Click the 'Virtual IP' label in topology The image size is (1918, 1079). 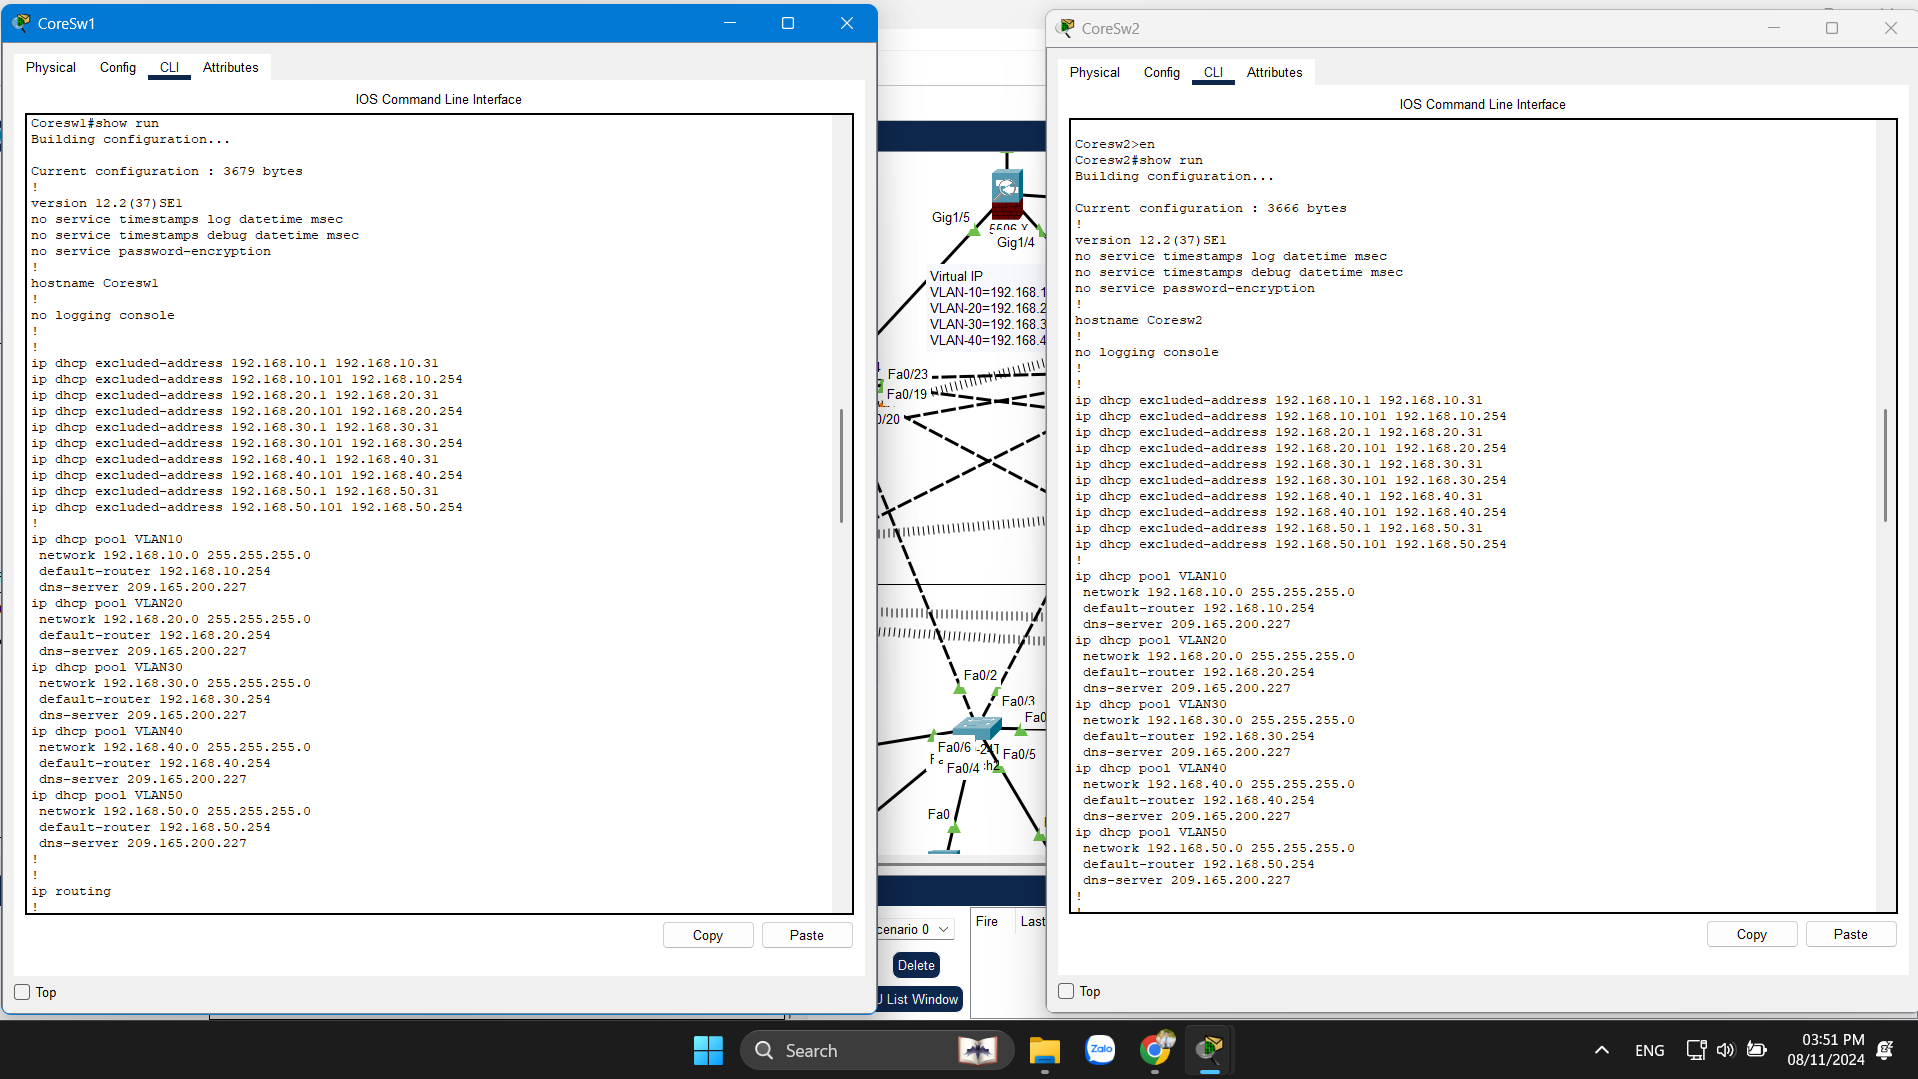tap(956, 276)
